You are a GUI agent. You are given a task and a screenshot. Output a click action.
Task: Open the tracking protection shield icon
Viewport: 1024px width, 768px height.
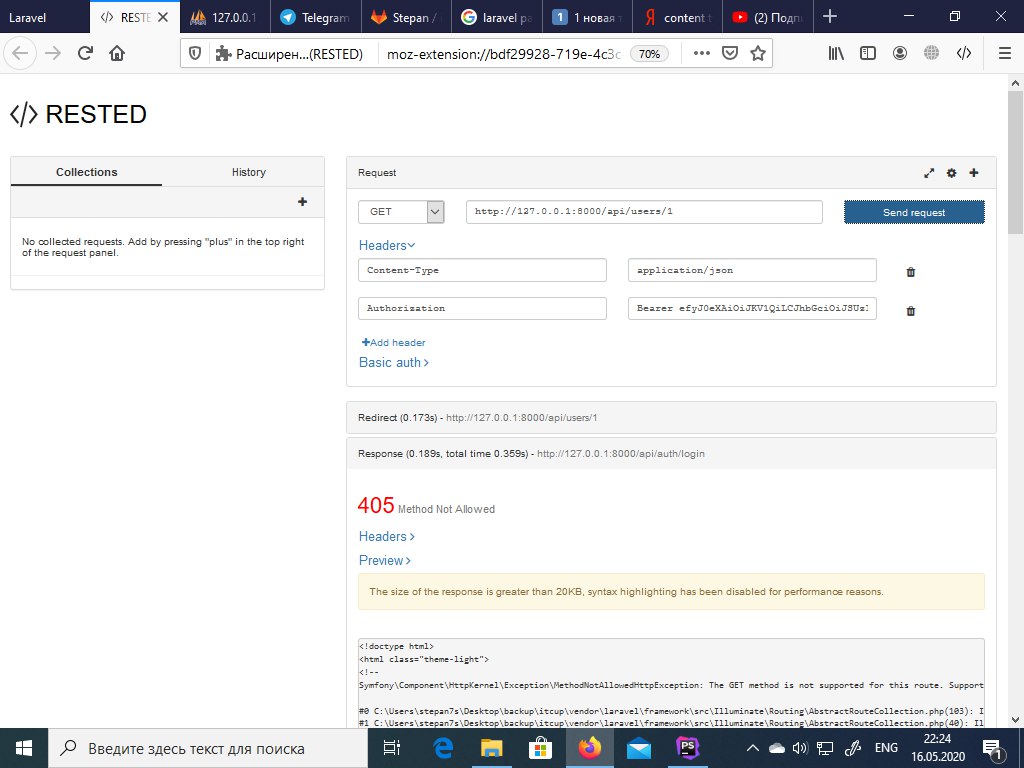[195, 54]
